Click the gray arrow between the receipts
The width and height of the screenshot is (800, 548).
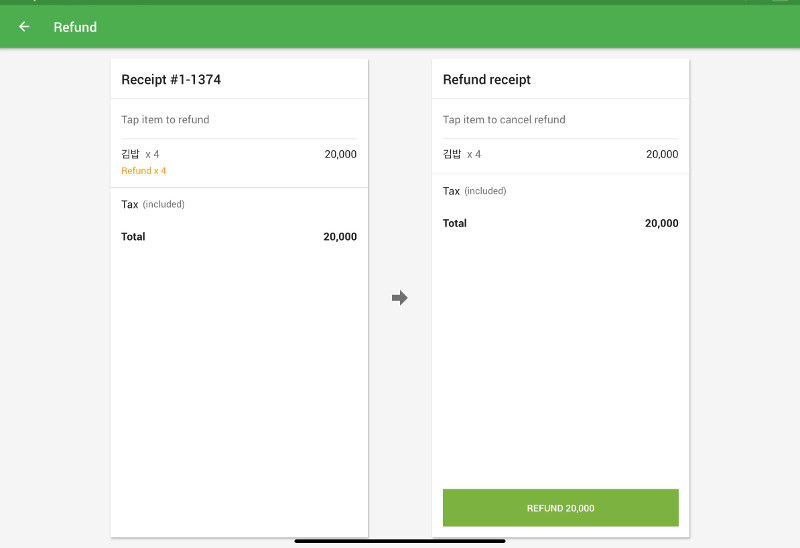coord(399,298)
